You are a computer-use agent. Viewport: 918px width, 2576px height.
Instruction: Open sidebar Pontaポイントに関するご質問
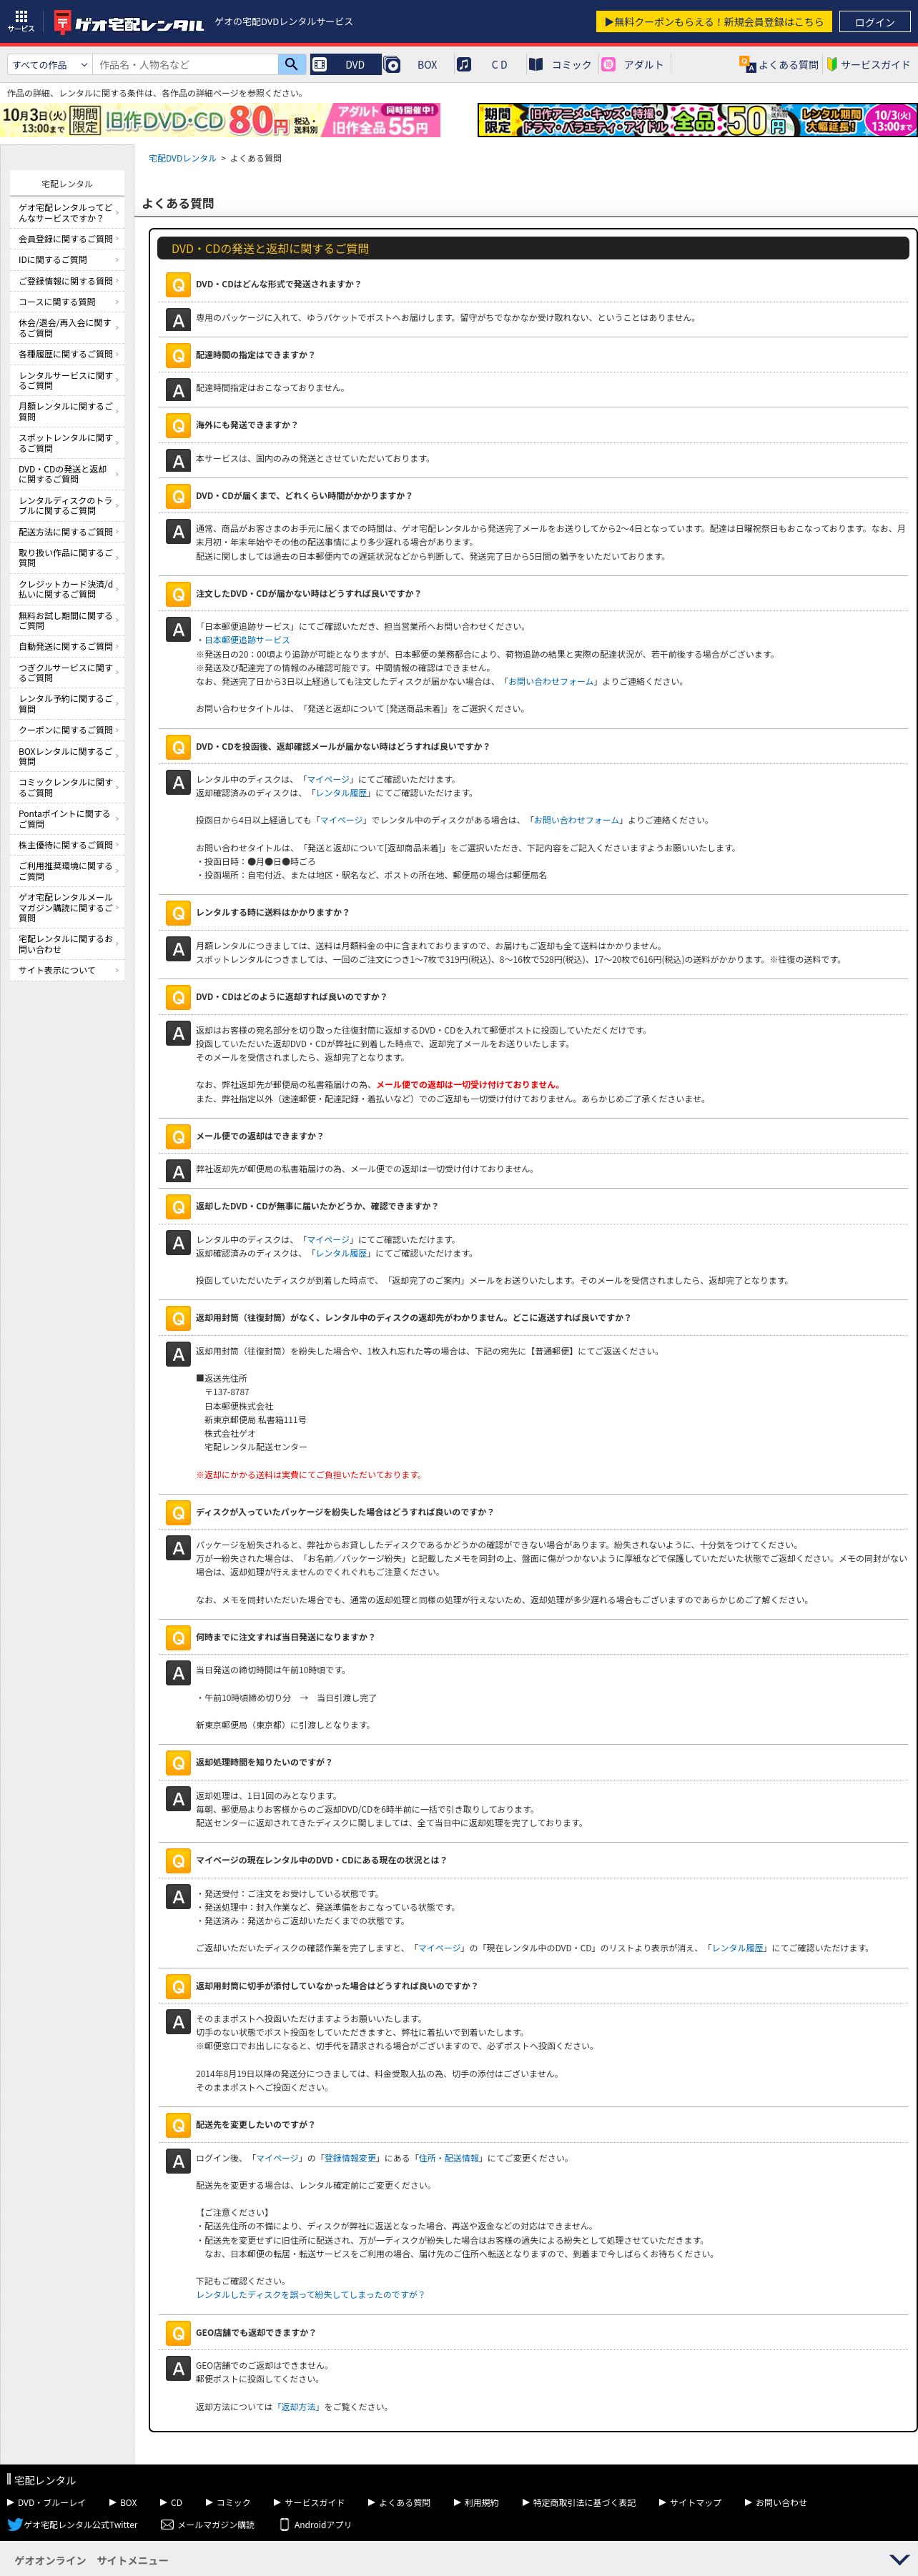(x=67, y=819)
